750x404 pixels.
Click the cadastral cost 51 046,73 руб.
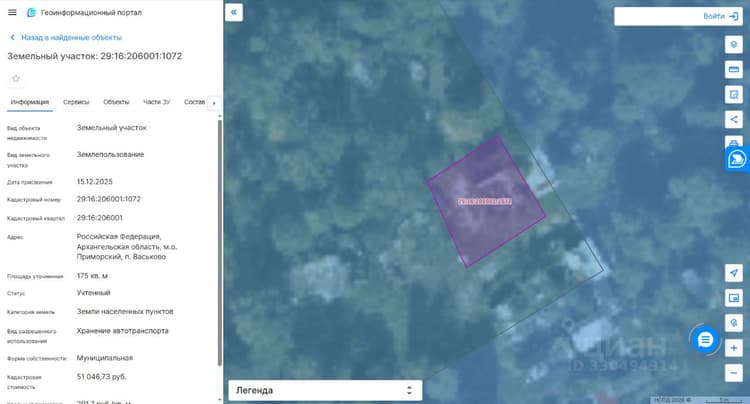(101, 377)
